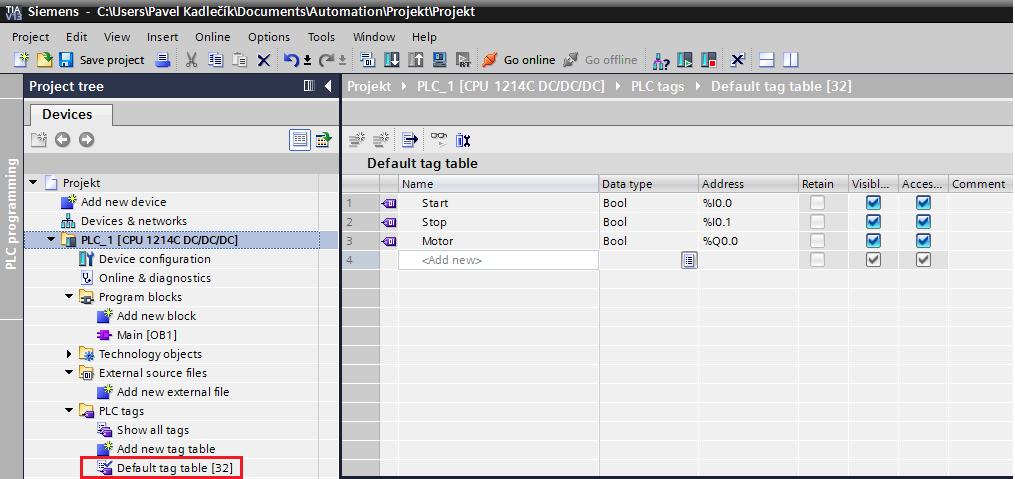Click the Compile icon in toolbar
Screen dimensions: 1015x479
368,60
